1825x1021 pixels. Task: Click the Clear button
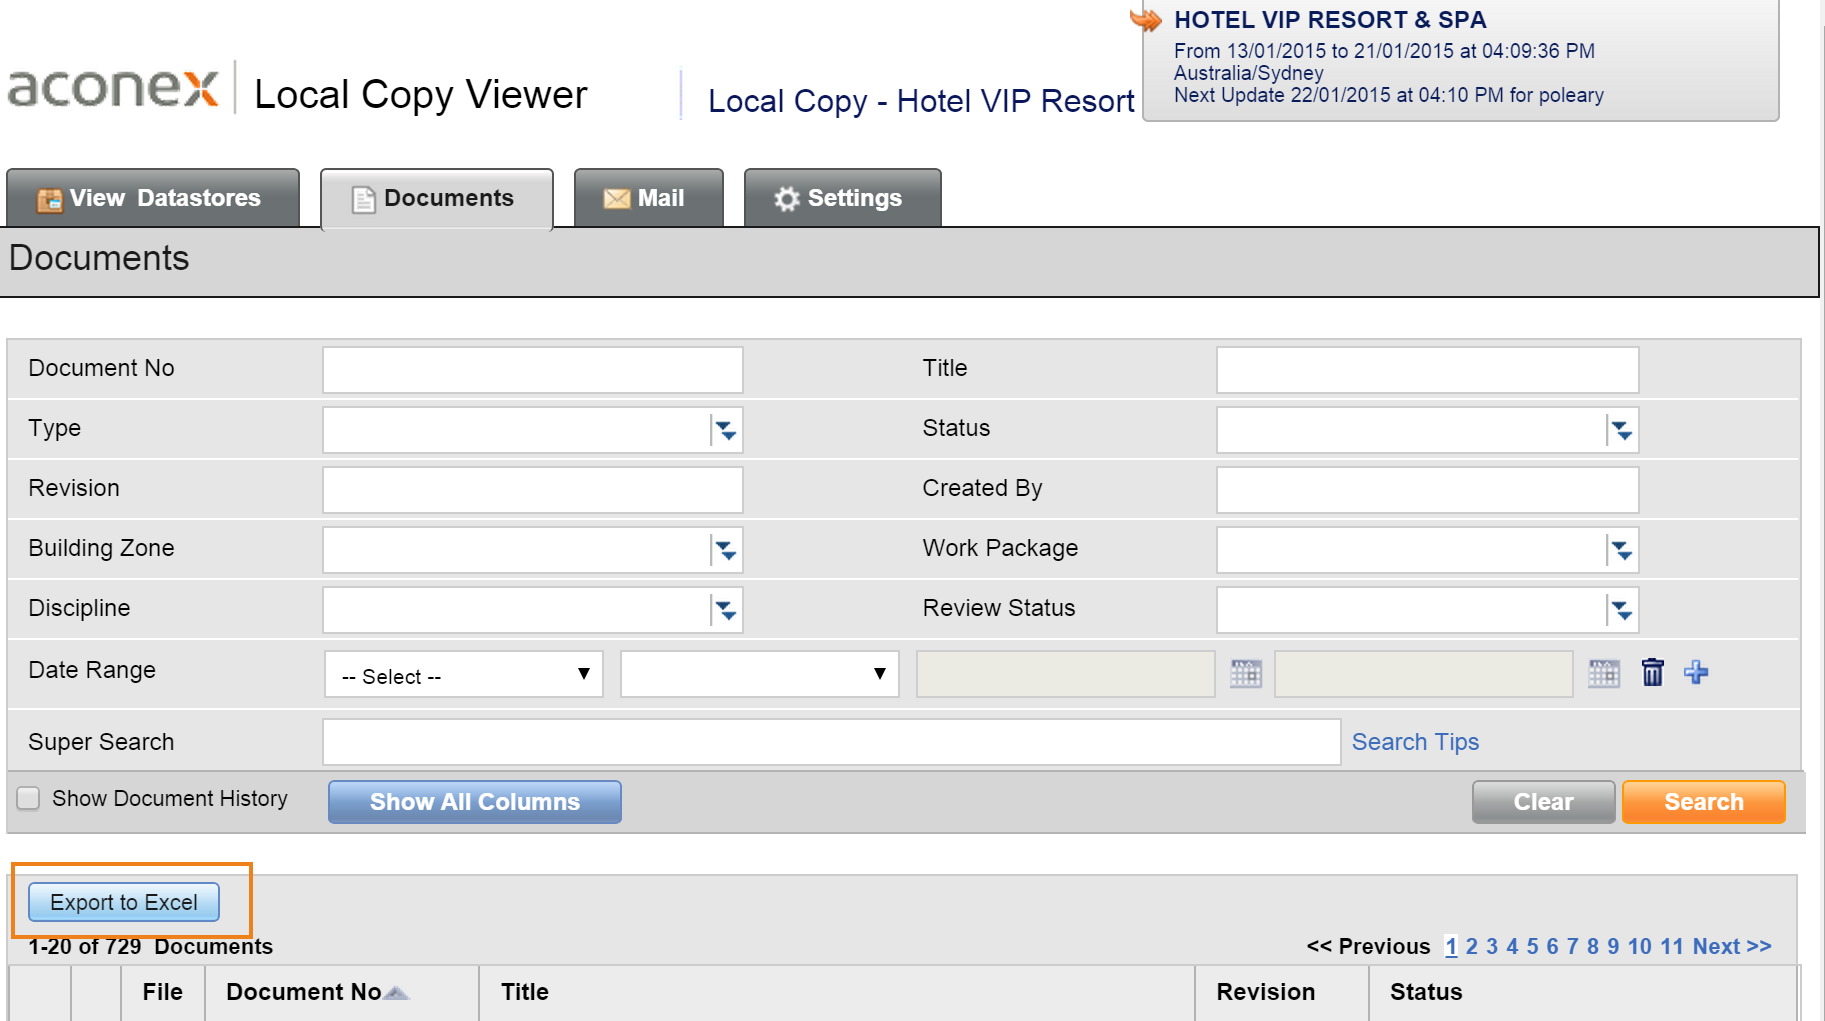pyautogui.click(x=1543, y=802)
